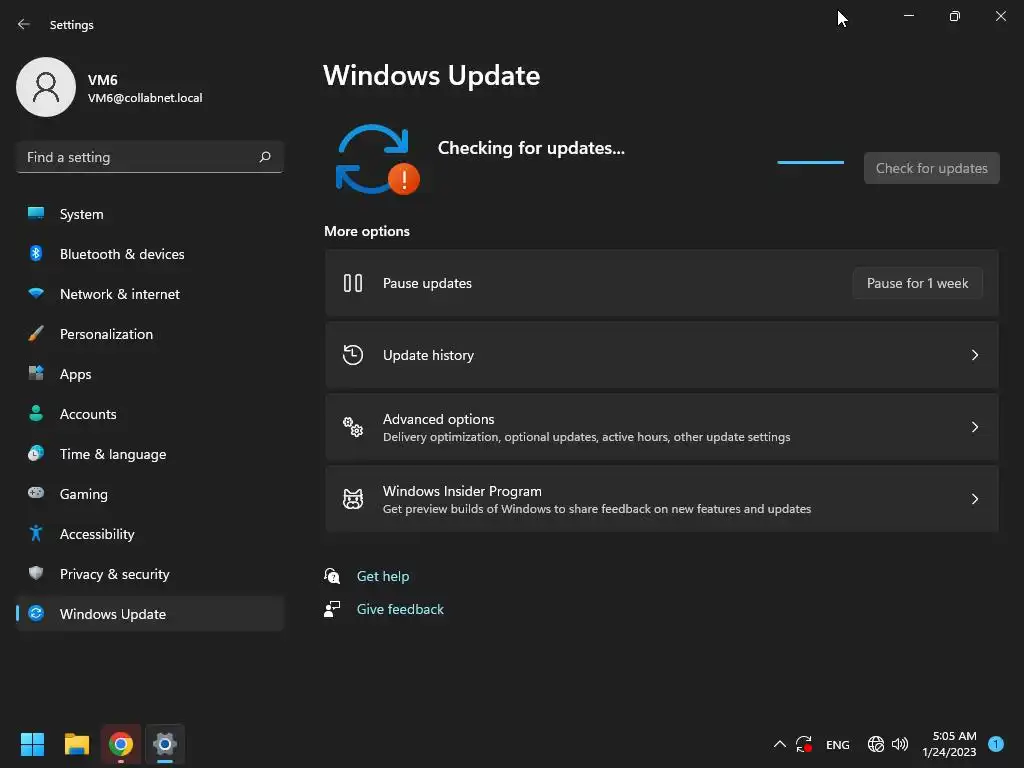1024x768 pixels.
Task: Click the search magnifier icon in Find a setting
Action: click(x=265, y=157)
